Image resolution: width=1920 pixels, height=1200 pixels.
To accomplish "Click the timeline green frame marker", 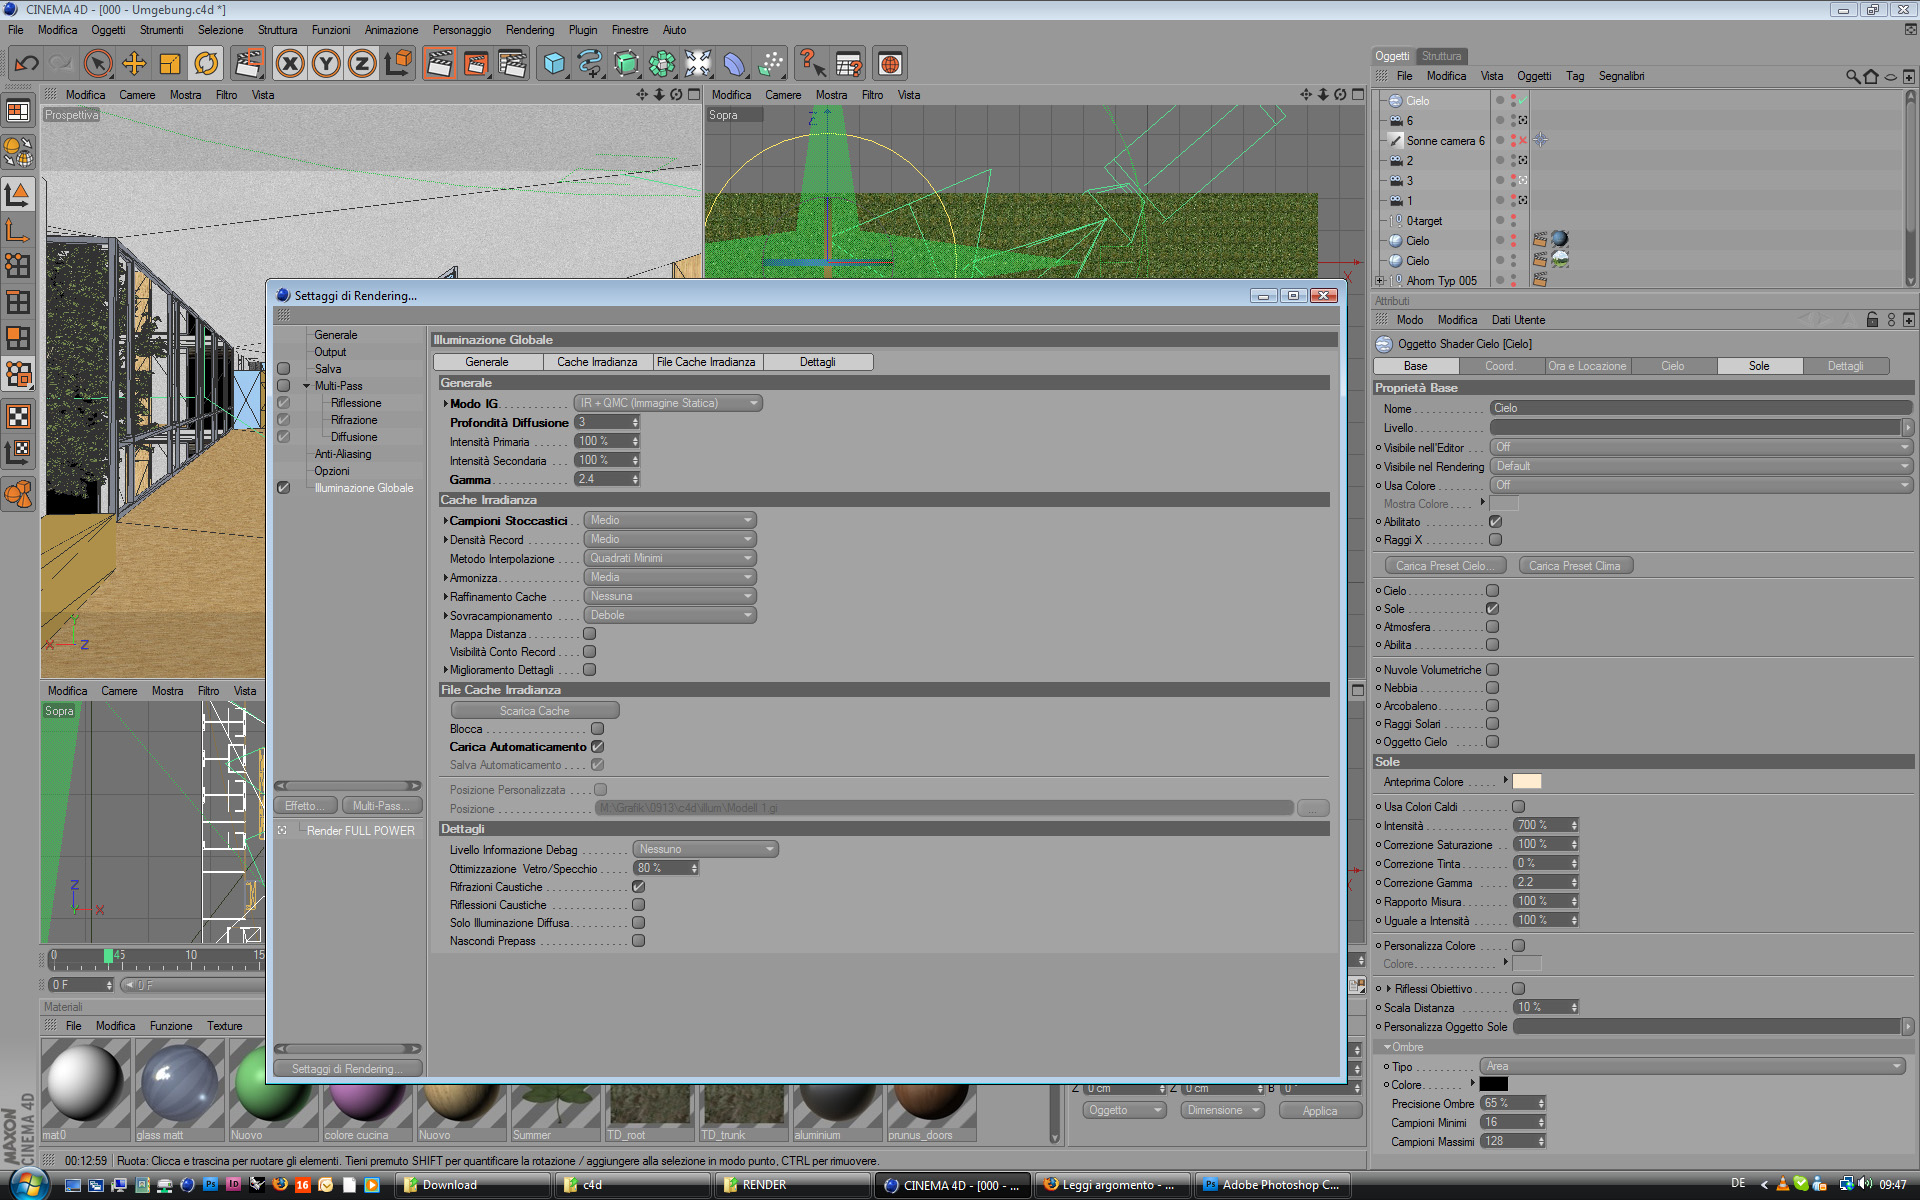I will point(108,956).
